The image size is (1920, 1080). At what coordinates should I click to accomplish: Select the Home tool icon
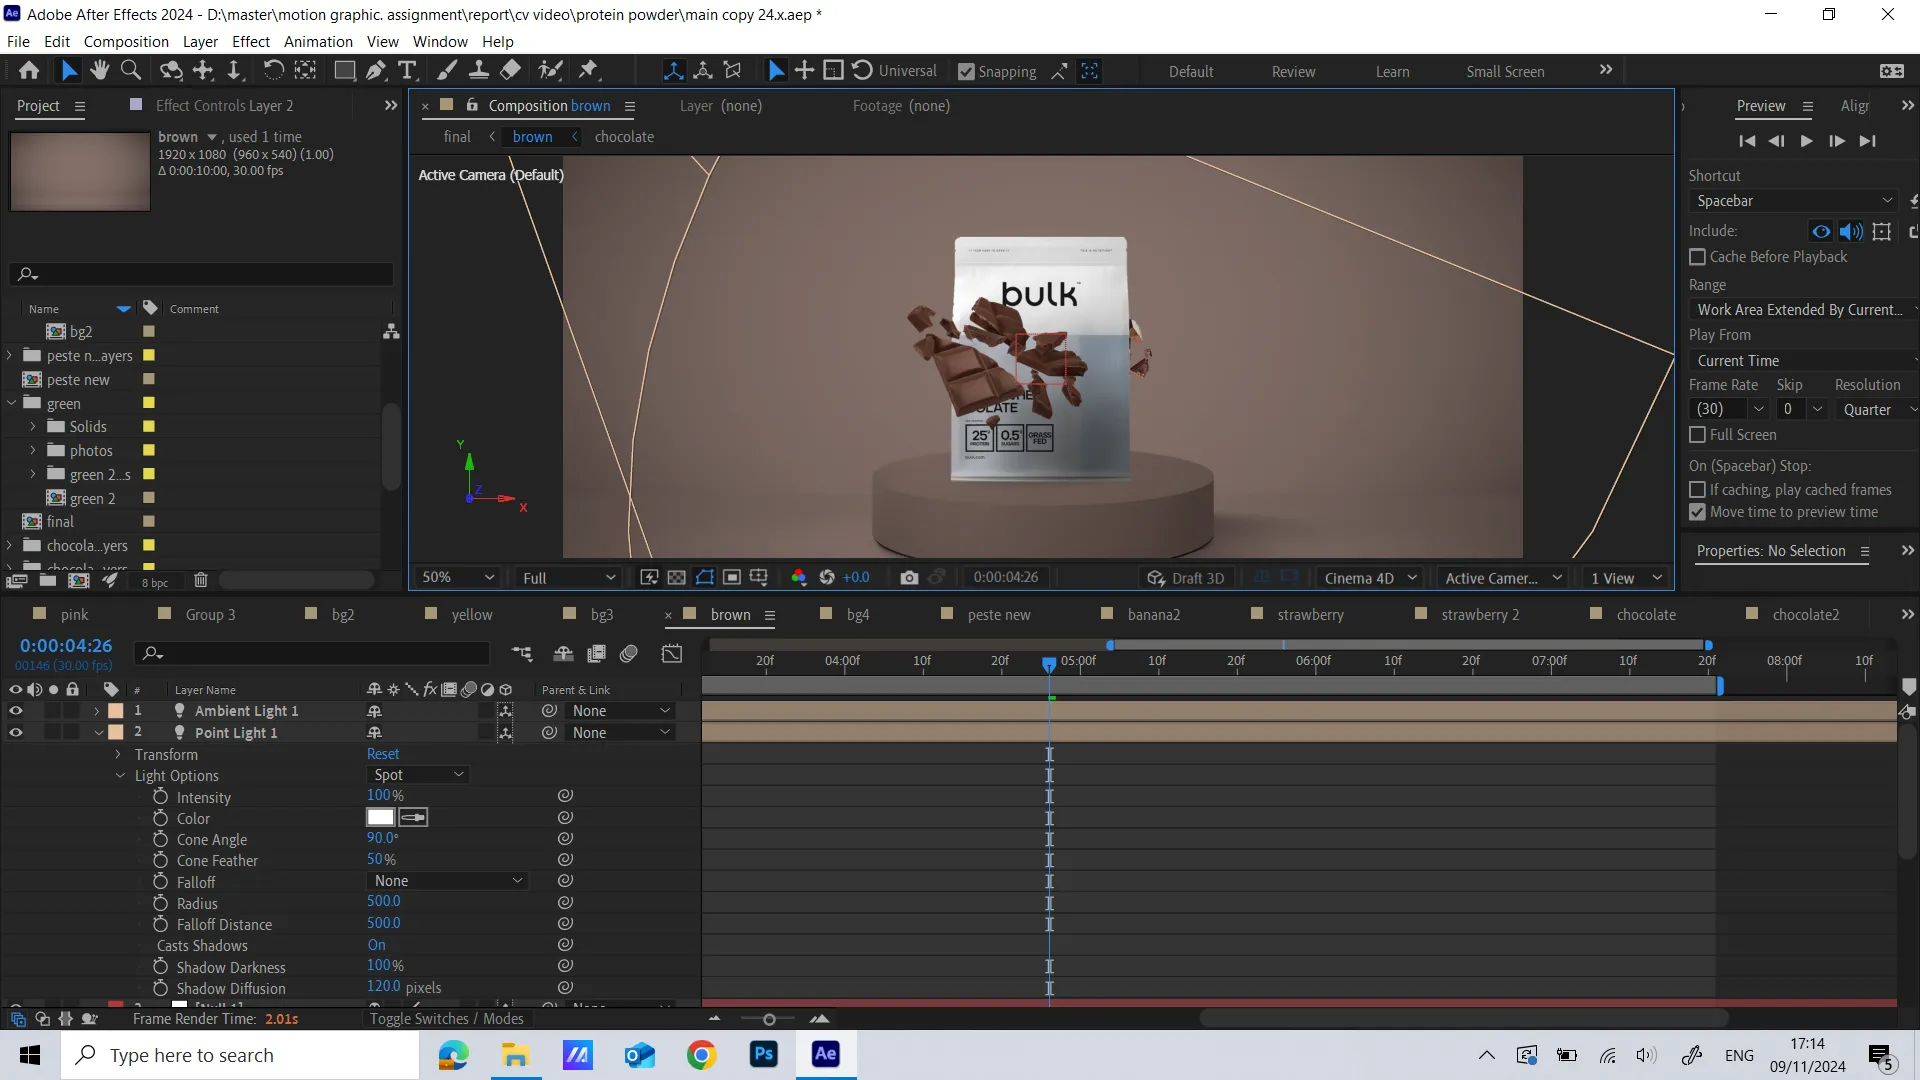(29, 71)
